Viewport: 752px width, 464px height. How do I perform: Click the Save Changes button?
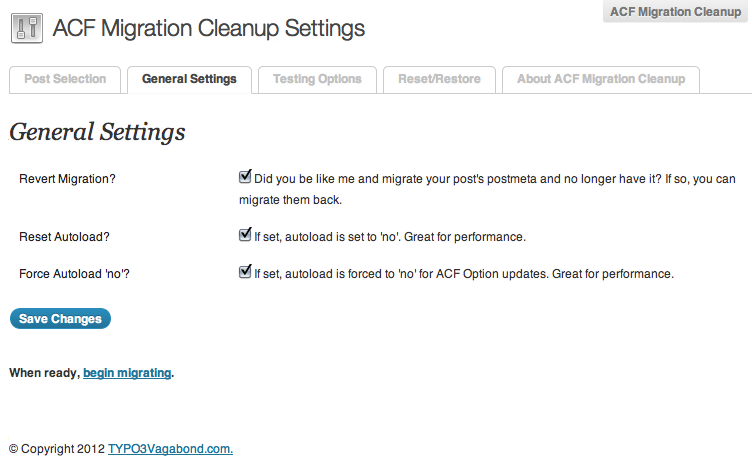[x=60, y=319]
